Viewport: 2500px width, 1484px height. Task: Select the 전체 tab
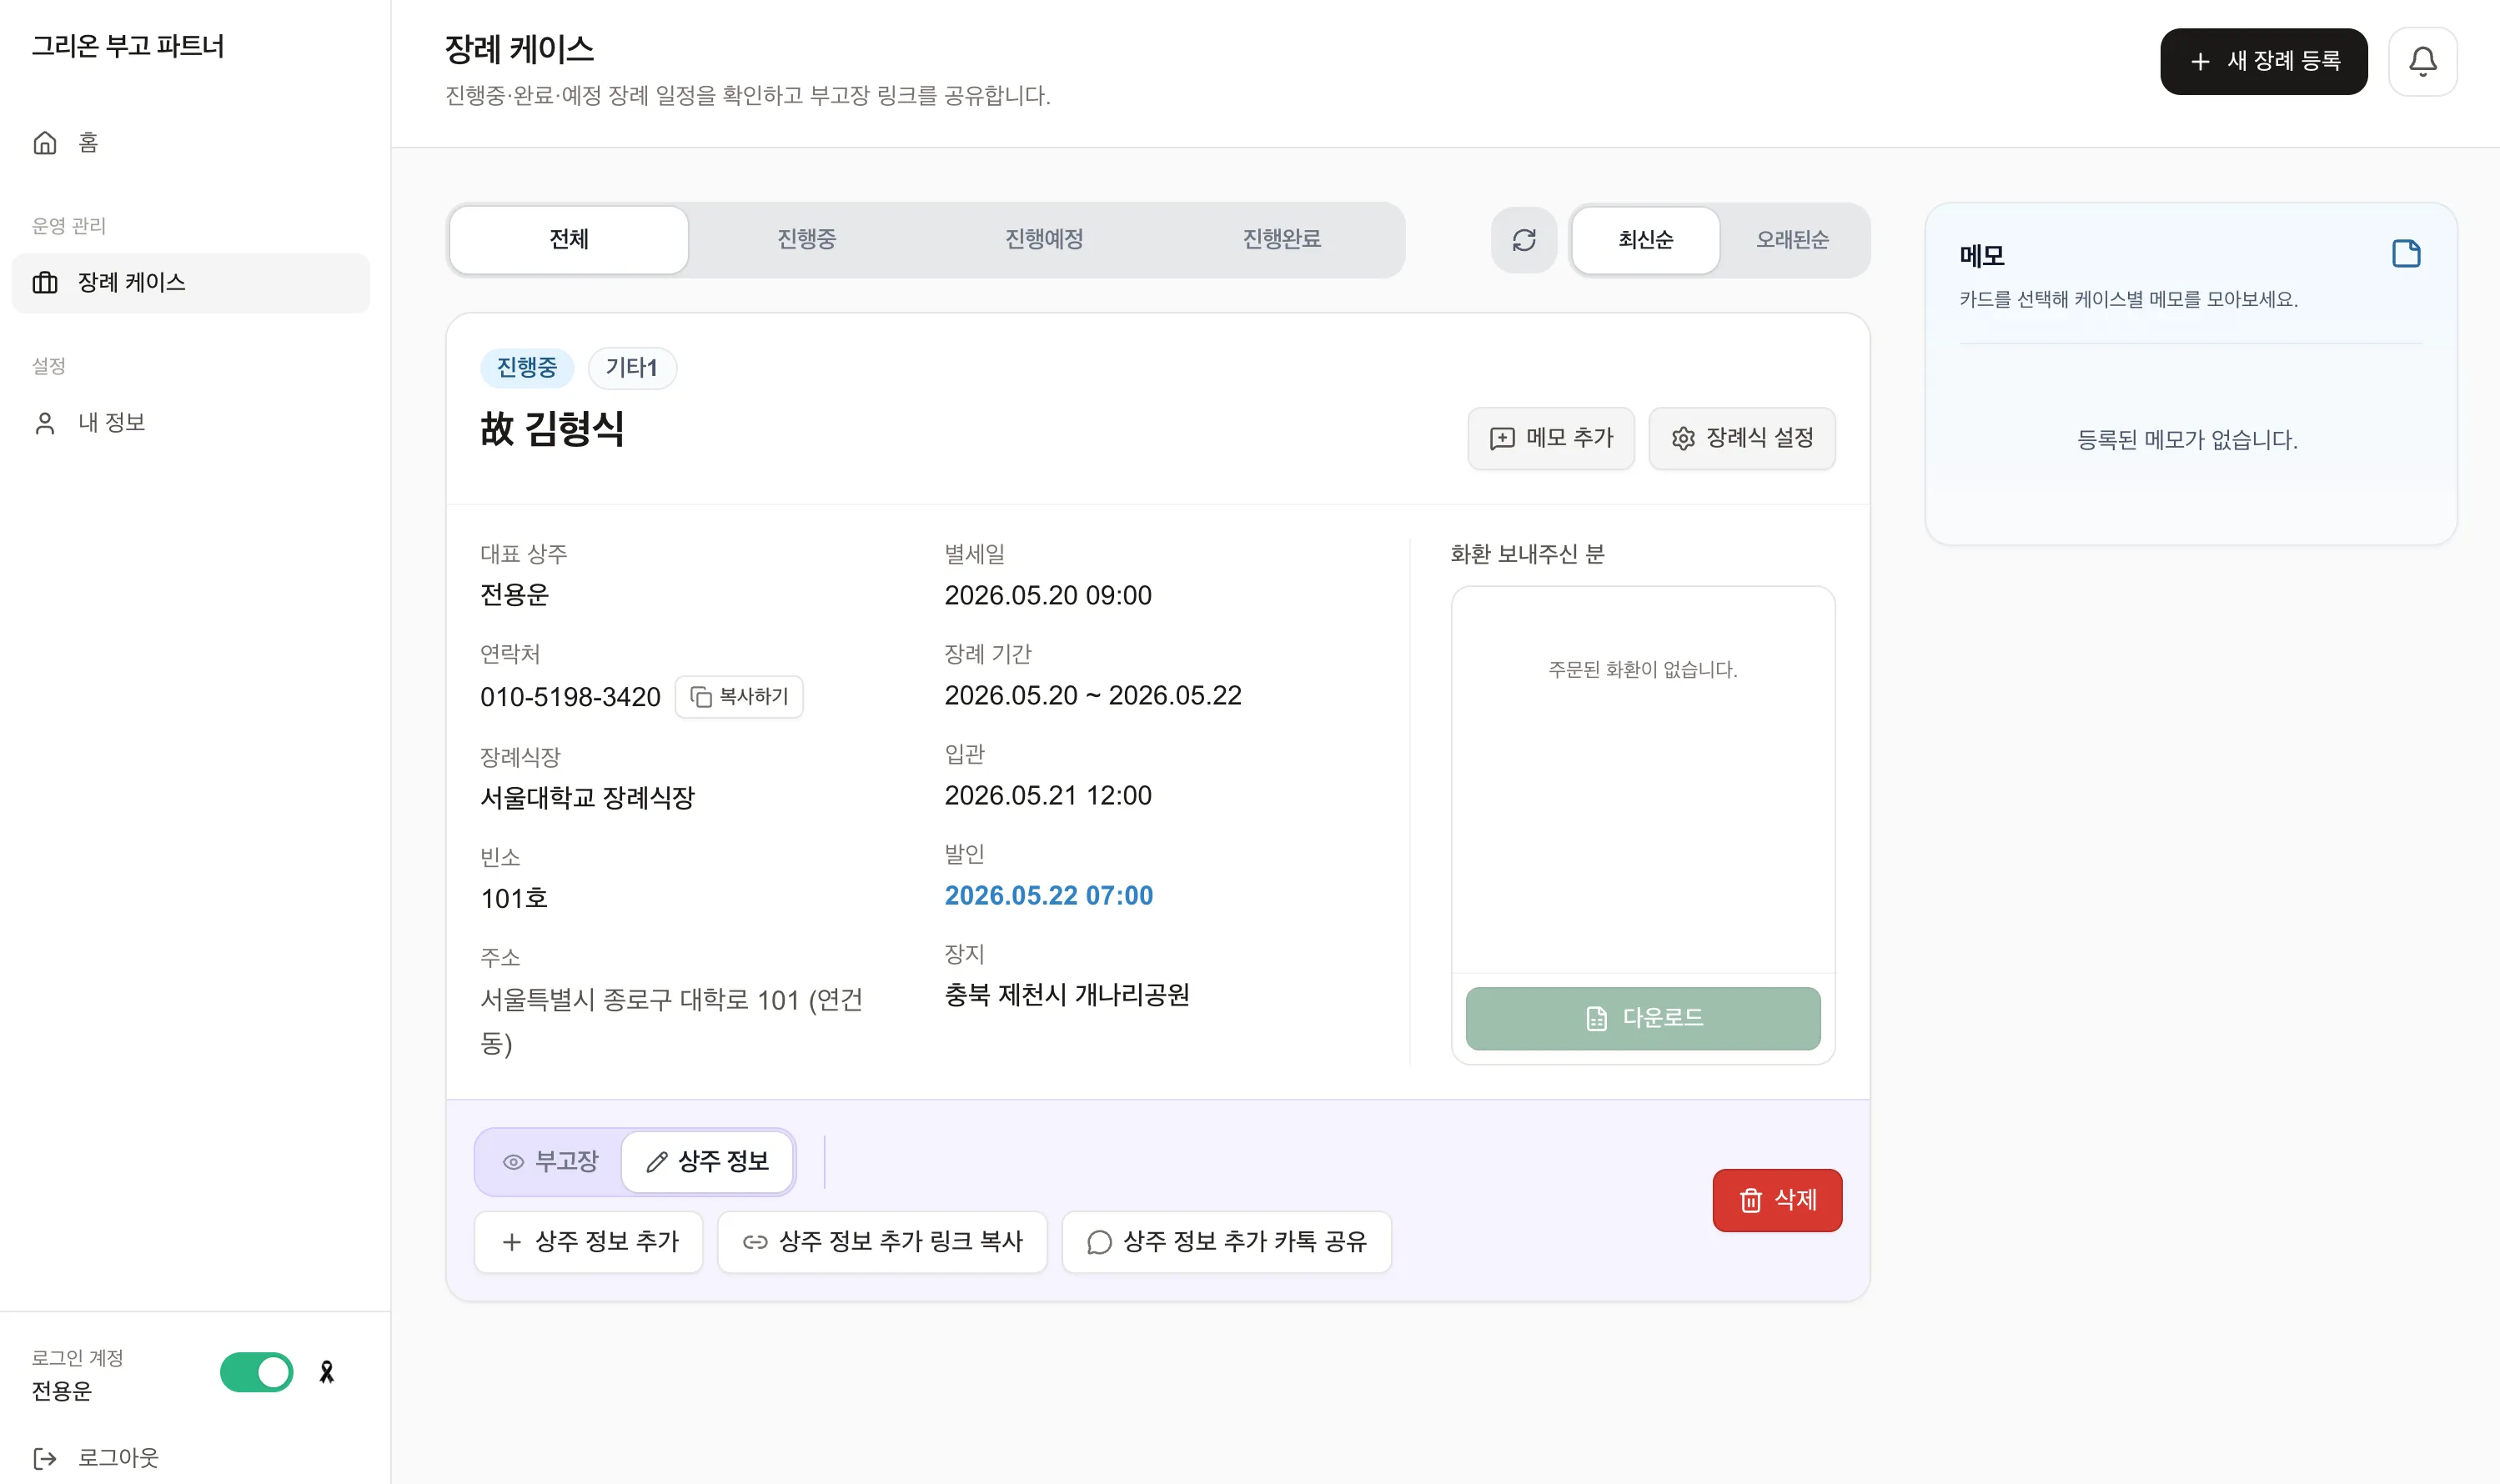(x=568, y=240)
